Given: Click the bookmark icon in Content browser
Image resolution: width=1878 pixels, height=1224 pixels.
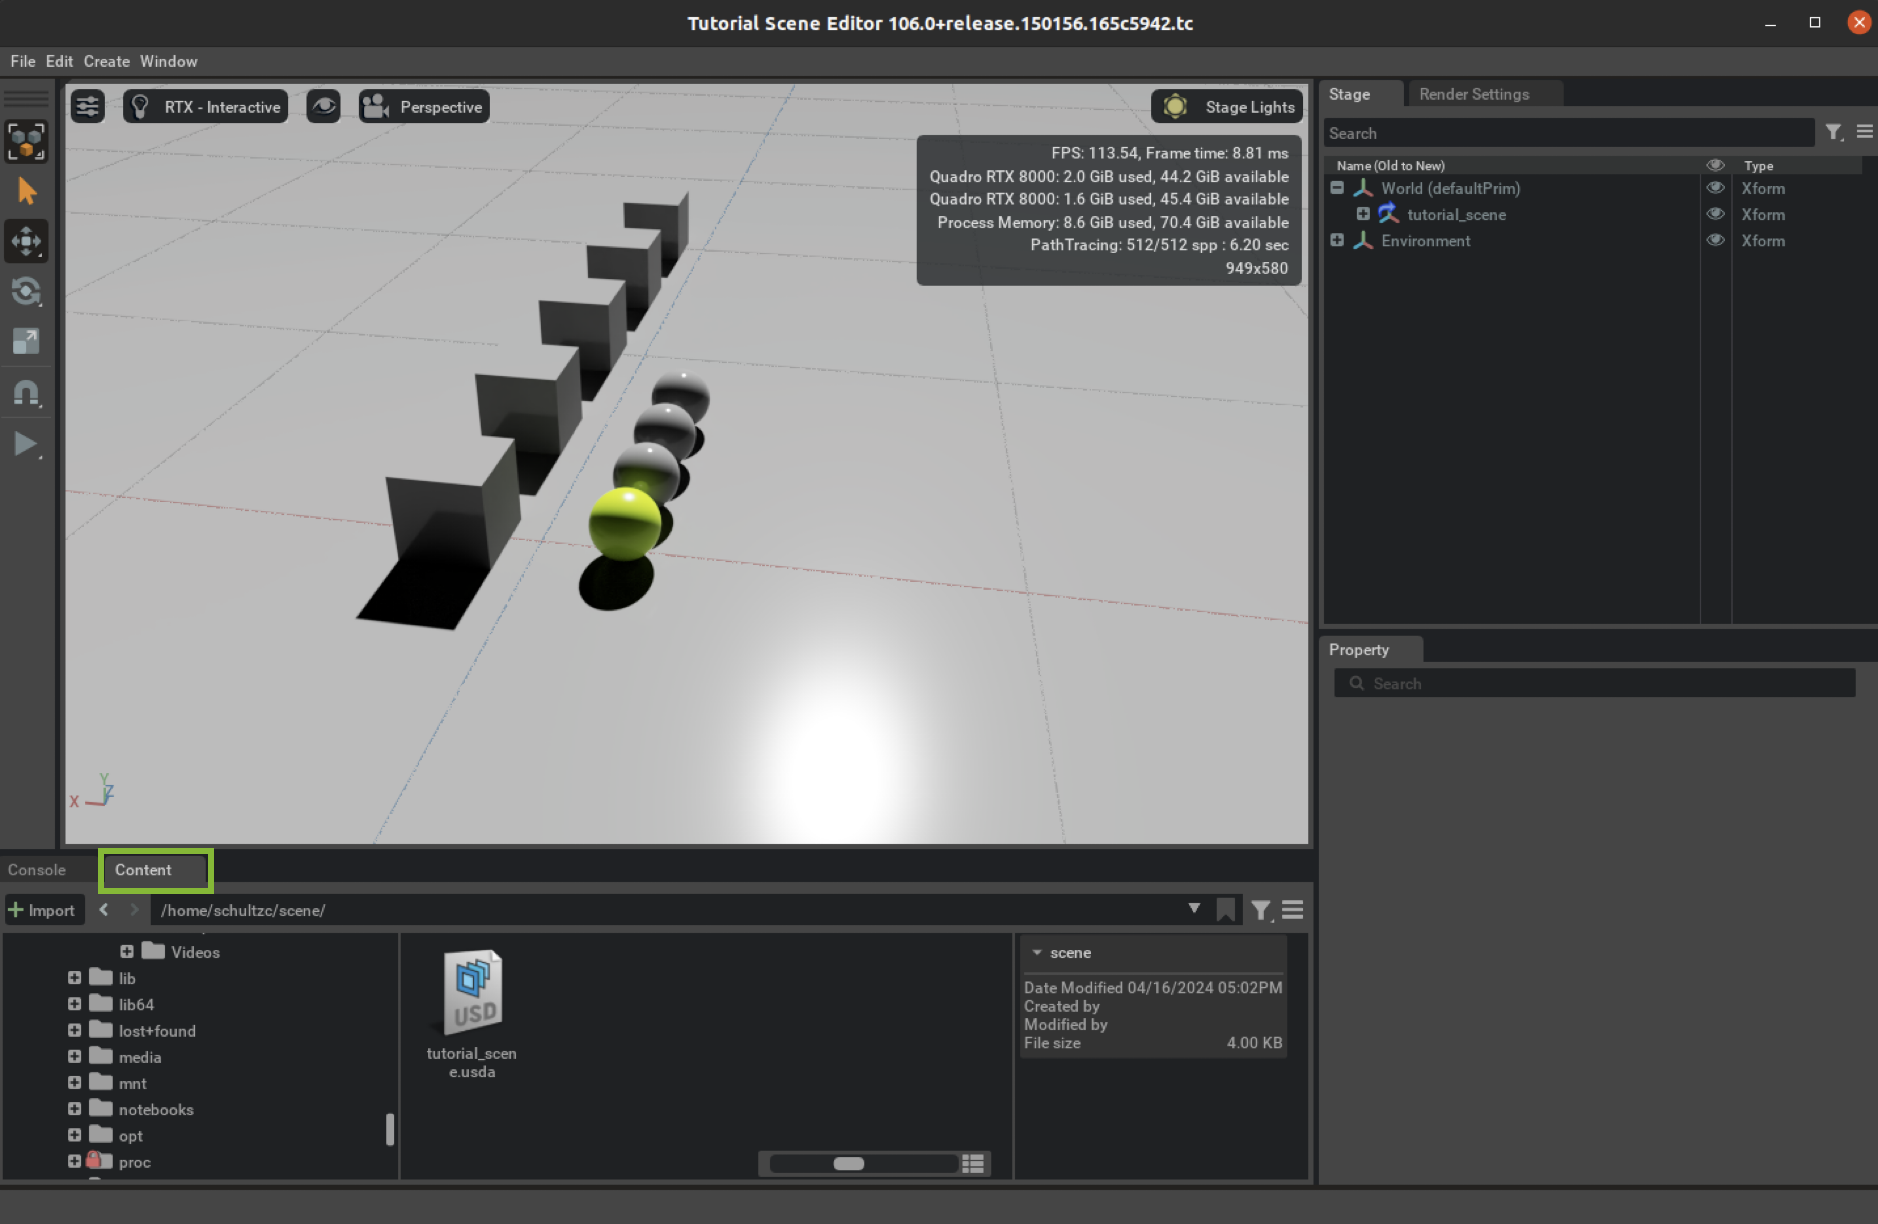Looking at the screenshot, I should (1225, 910).
